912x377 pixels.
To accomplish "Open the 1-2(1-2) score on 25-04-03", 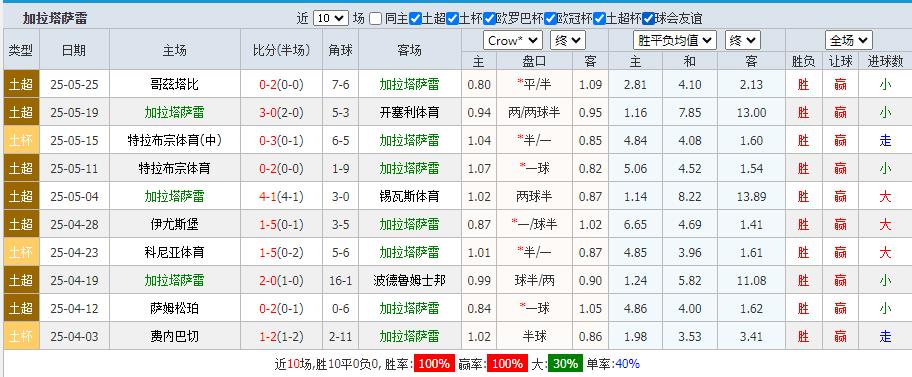I will (282, 336).
